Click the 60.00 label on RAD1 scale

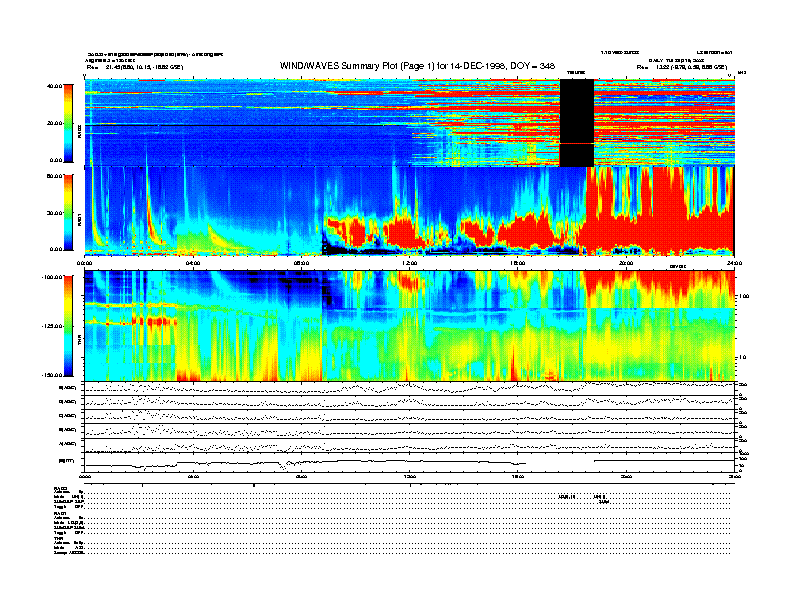[x=54, y=176]
